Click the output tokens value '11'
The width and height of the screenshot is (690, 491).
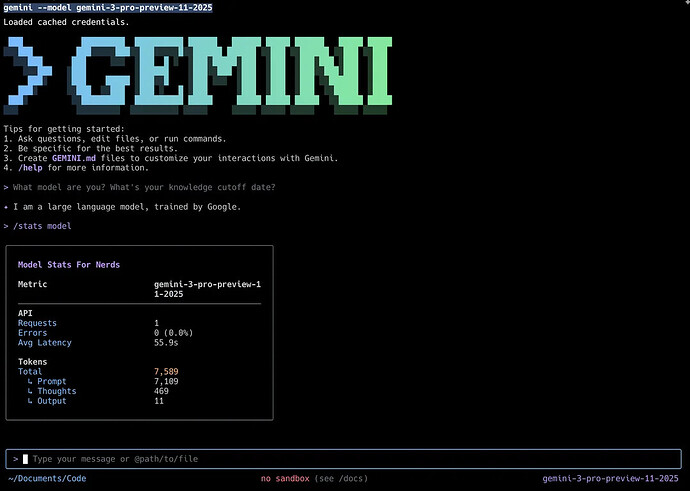[x=159, y=401]
